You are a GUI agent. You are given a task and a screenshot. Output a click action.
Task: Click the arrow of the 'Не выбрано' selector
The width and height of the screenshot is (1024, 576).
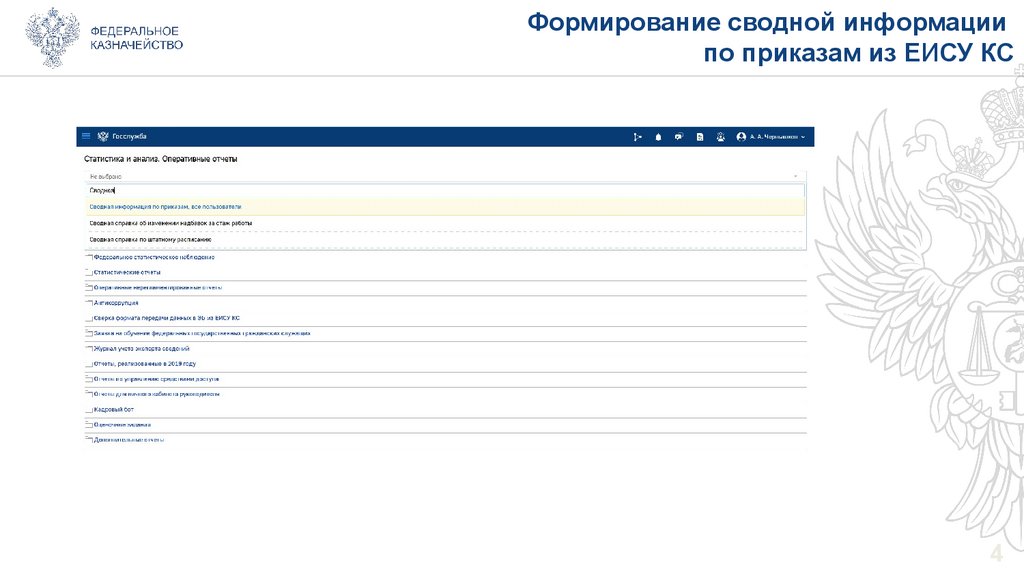click(795, 176)
